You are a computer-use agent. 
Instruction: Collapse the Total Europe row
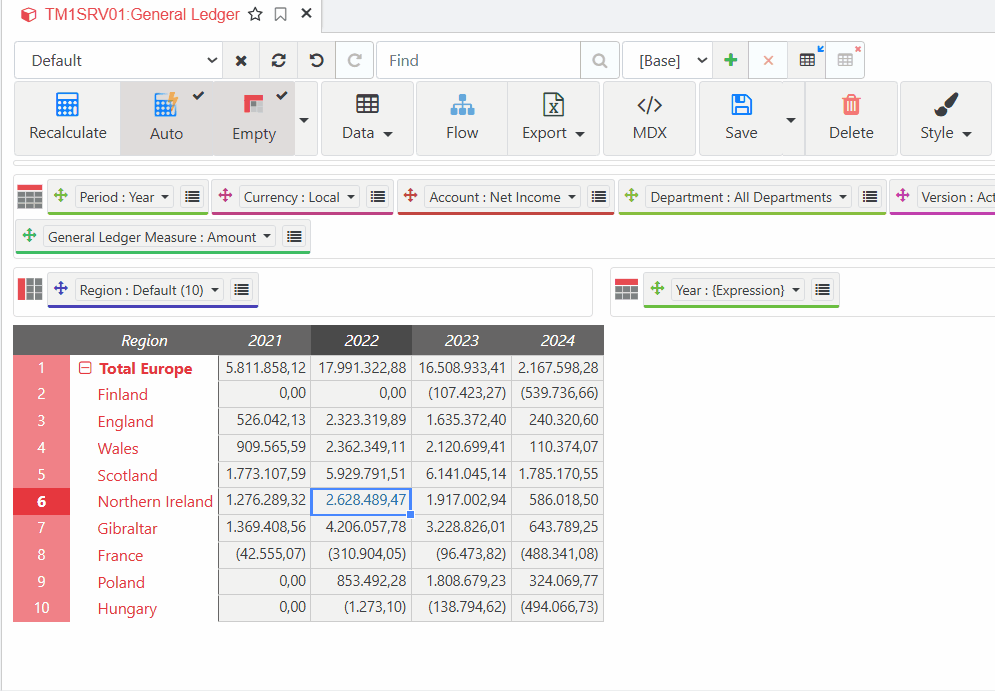85,368
